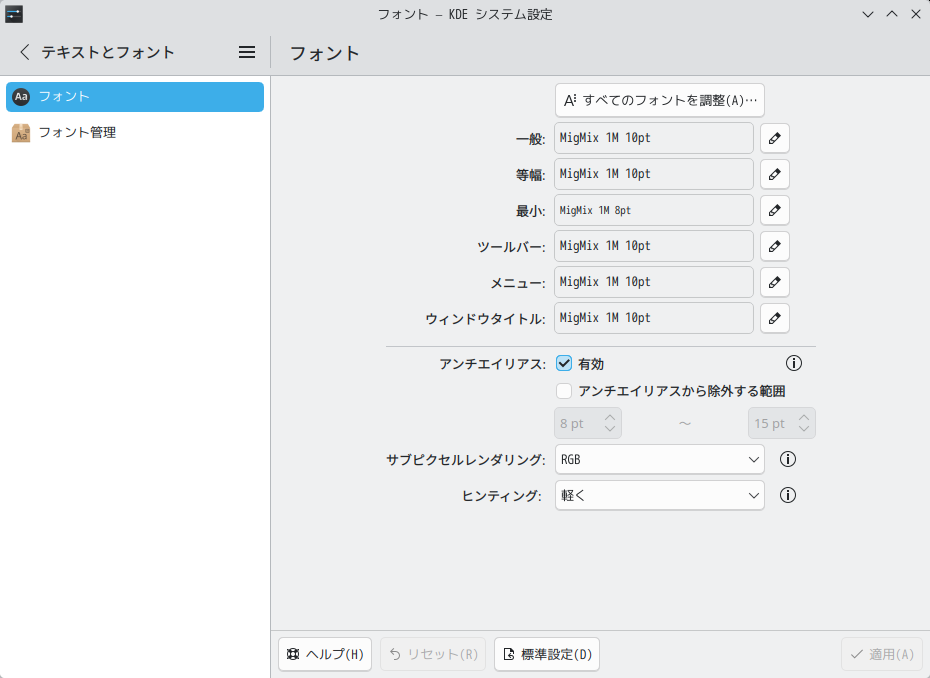Screen dimensions: 930x678
Task: Open the hamburger menu next to テキストとフォント
Action: tap(246, 52)
